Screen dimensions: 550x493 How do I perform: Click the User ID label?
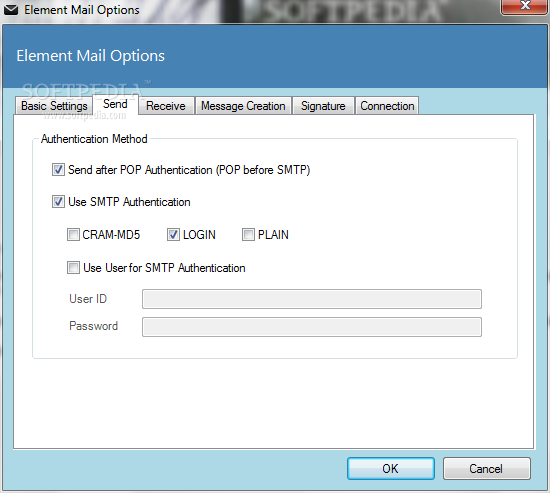click(x=88, y=299)
